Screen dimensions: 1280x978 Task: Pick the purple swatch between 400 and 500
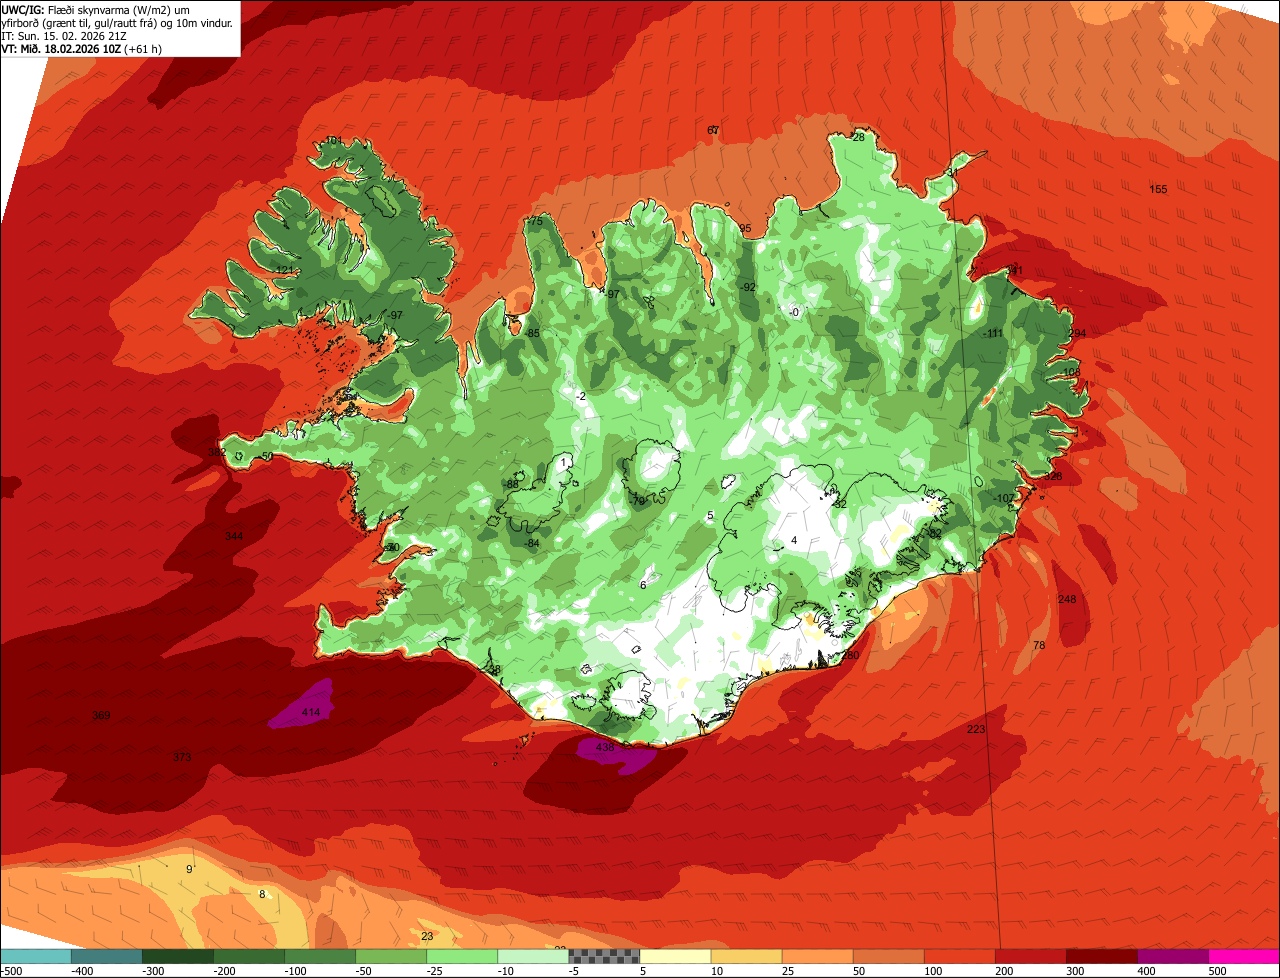(x=1172, y=956)
